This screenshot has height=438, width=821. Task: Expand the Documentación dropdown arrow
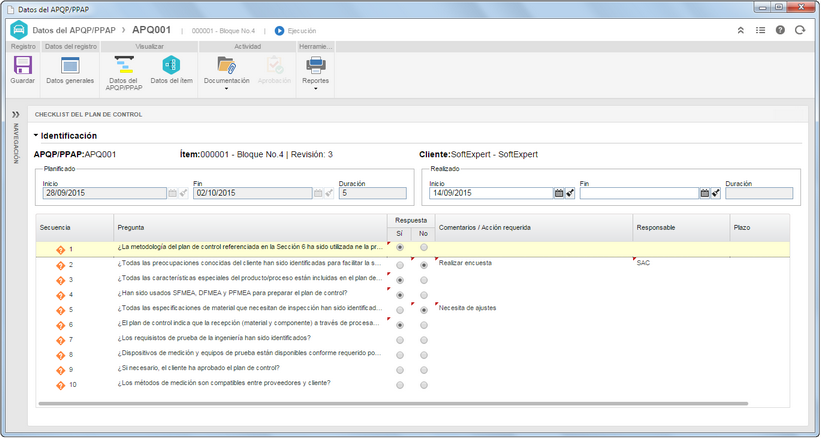pos(227,89)
